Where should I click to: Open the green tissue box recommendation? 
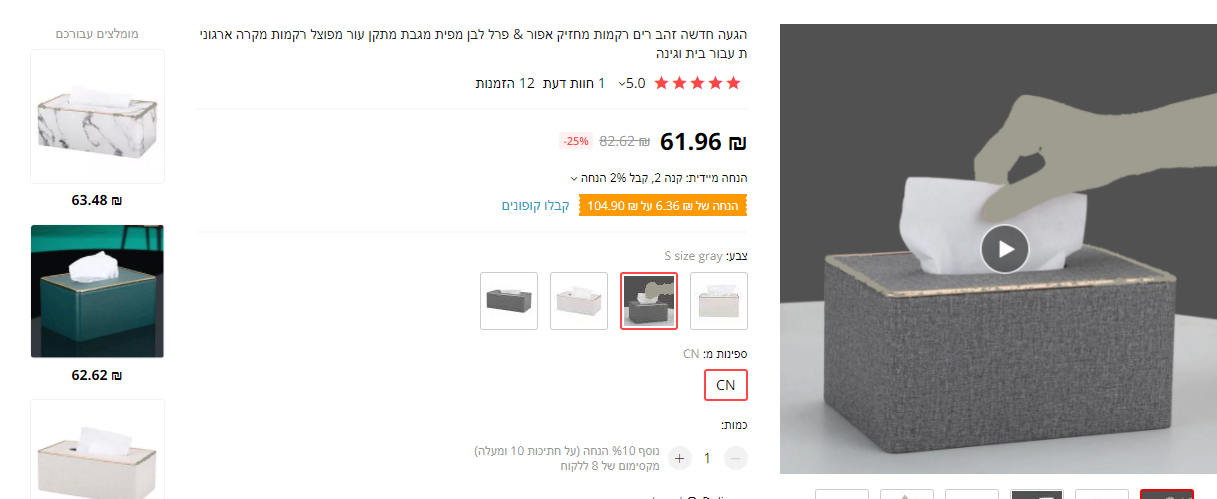click(x=97, y=291)
